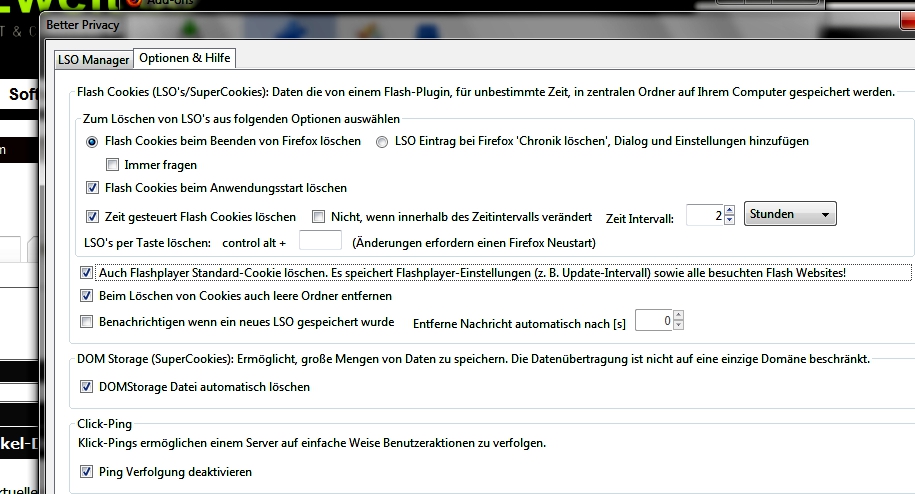Click the Zeit Intervall number field
The width and height of the screenshot is (915, 494).
pyautogui.click(x=704, y=215)
